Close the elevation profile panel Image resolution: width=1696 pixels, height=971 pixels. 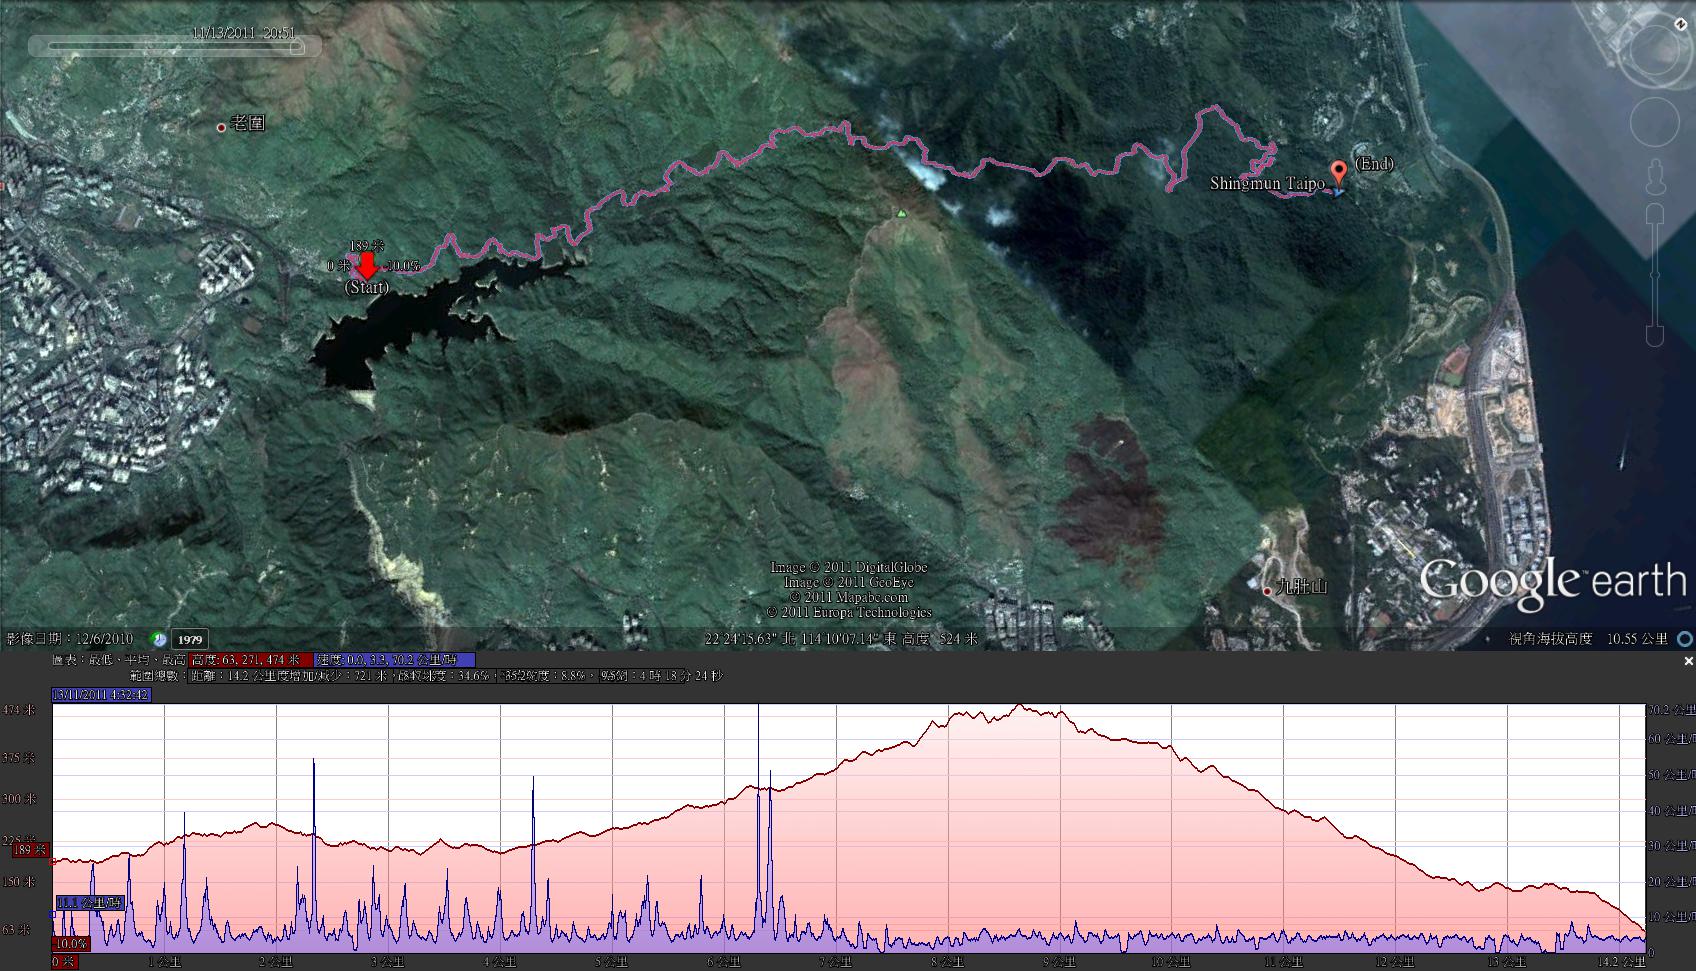[x=1688, y=661]
